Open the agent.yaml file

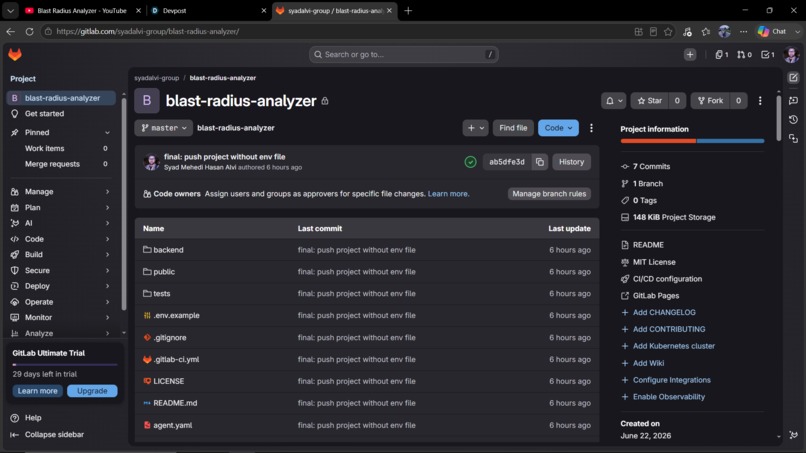pos(173,425)
